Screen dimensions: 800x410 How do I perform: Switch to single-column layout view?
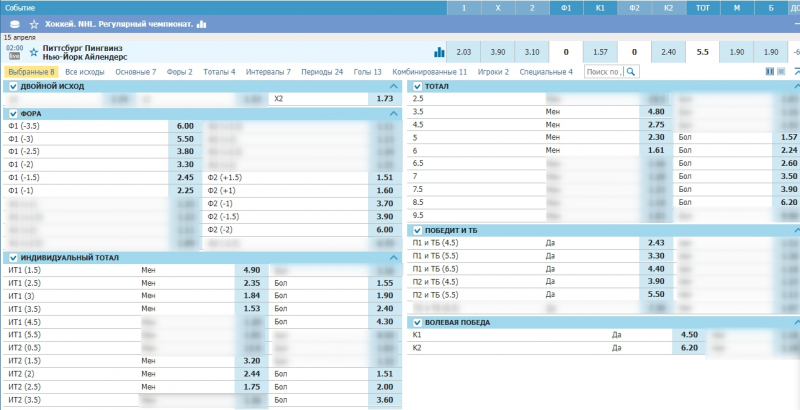pos(781,72)
